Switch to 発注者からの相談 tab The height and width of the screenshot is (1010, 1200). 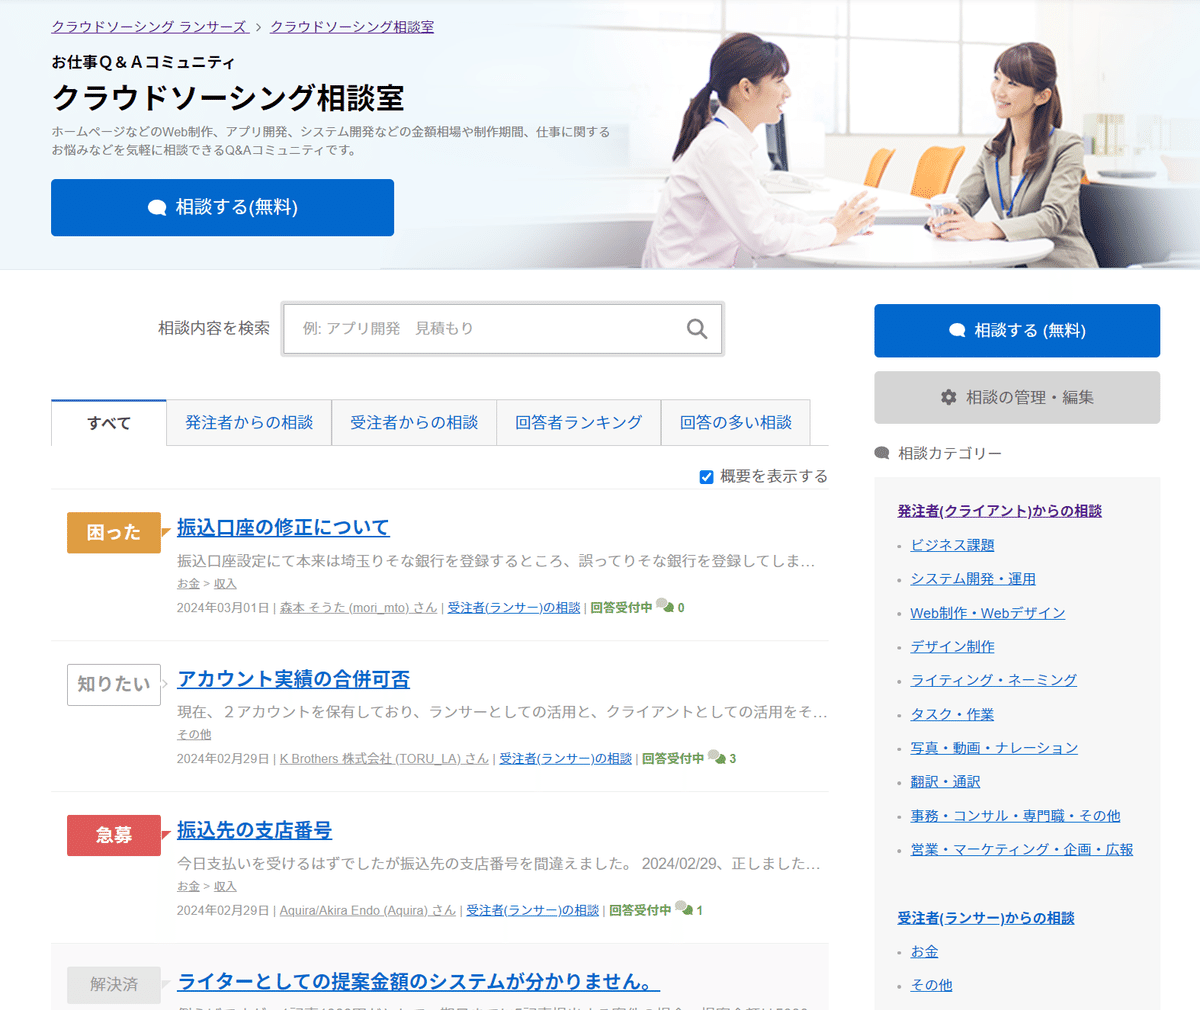pyautogui.click(x=249, y=423)
